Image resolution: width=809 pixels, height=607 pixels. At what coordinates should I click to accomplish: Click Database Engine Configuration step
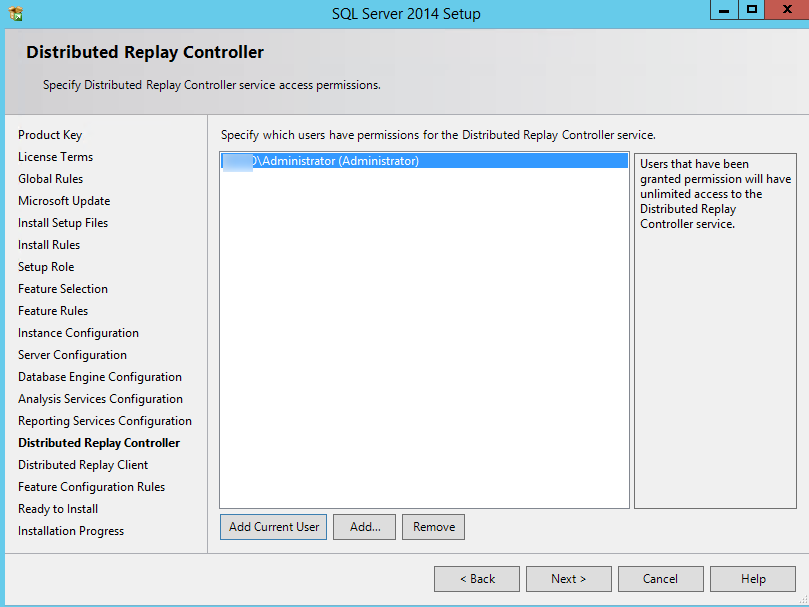pos(100,377)
